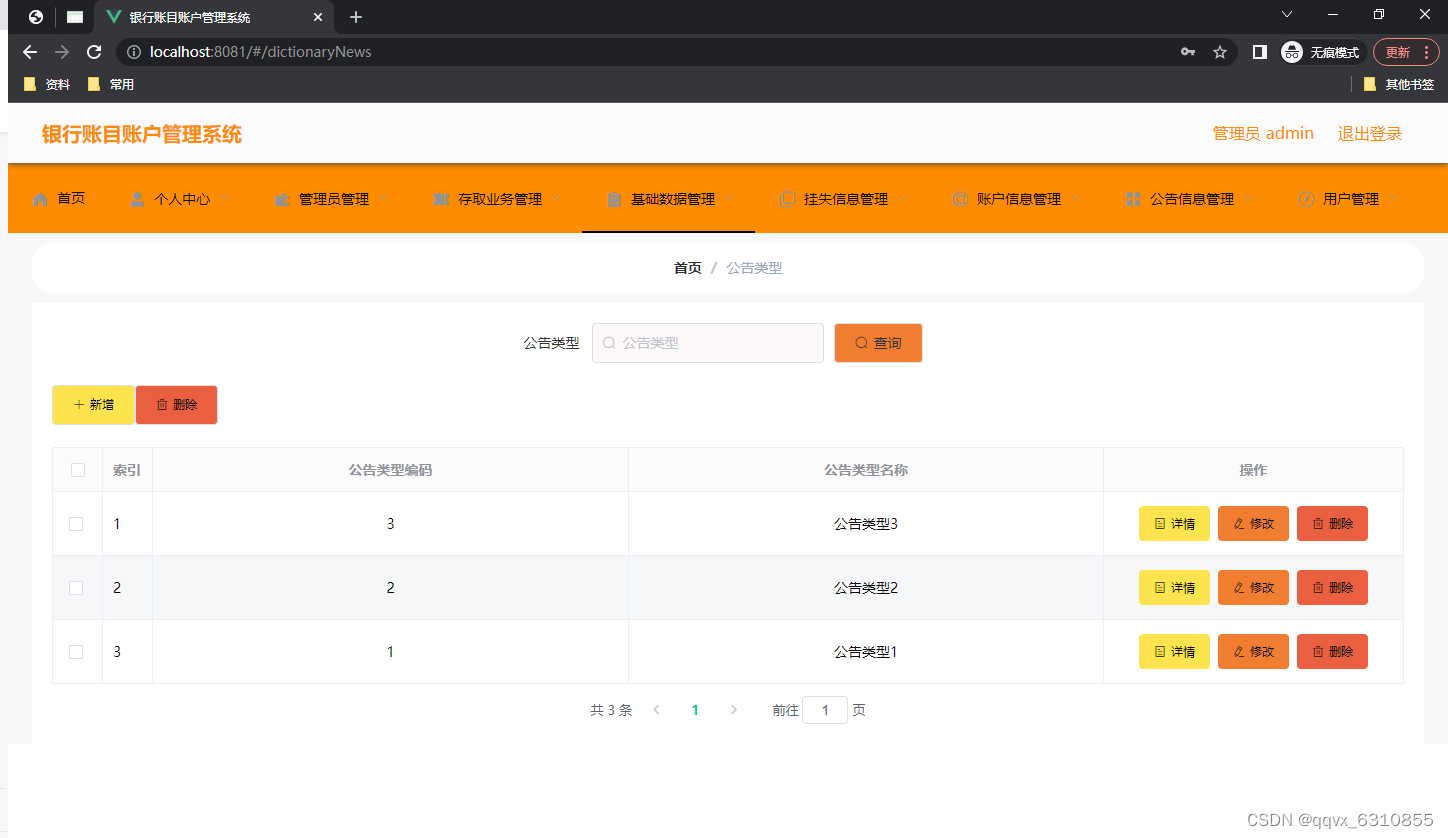Open the browser tab search chevron
This screenshot has width=1448, height=838.
click(1287, 14)
